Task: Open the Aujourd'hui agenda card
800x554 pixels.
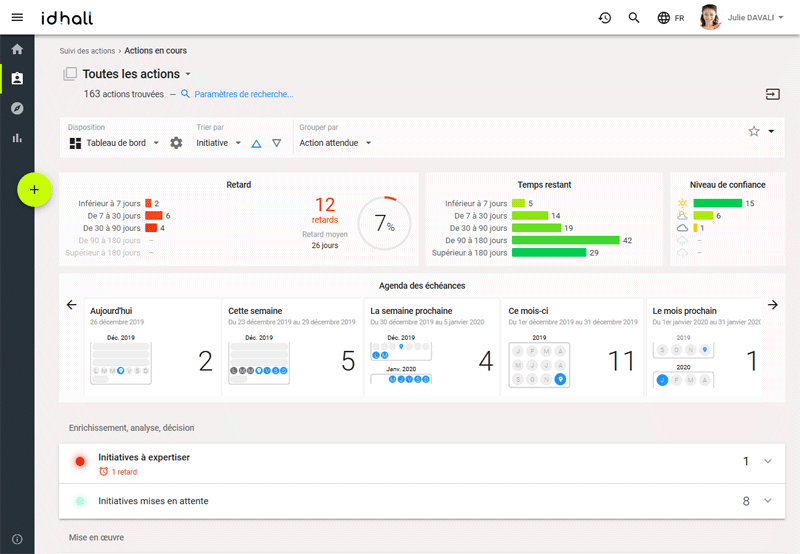Action: [x=152, y=347]
